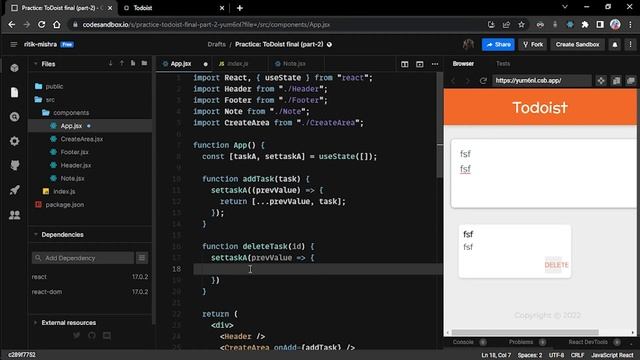The width and height of the screenshot is (640, 360).
Task: Click the Chrome reload button
Action: (42, 24)
